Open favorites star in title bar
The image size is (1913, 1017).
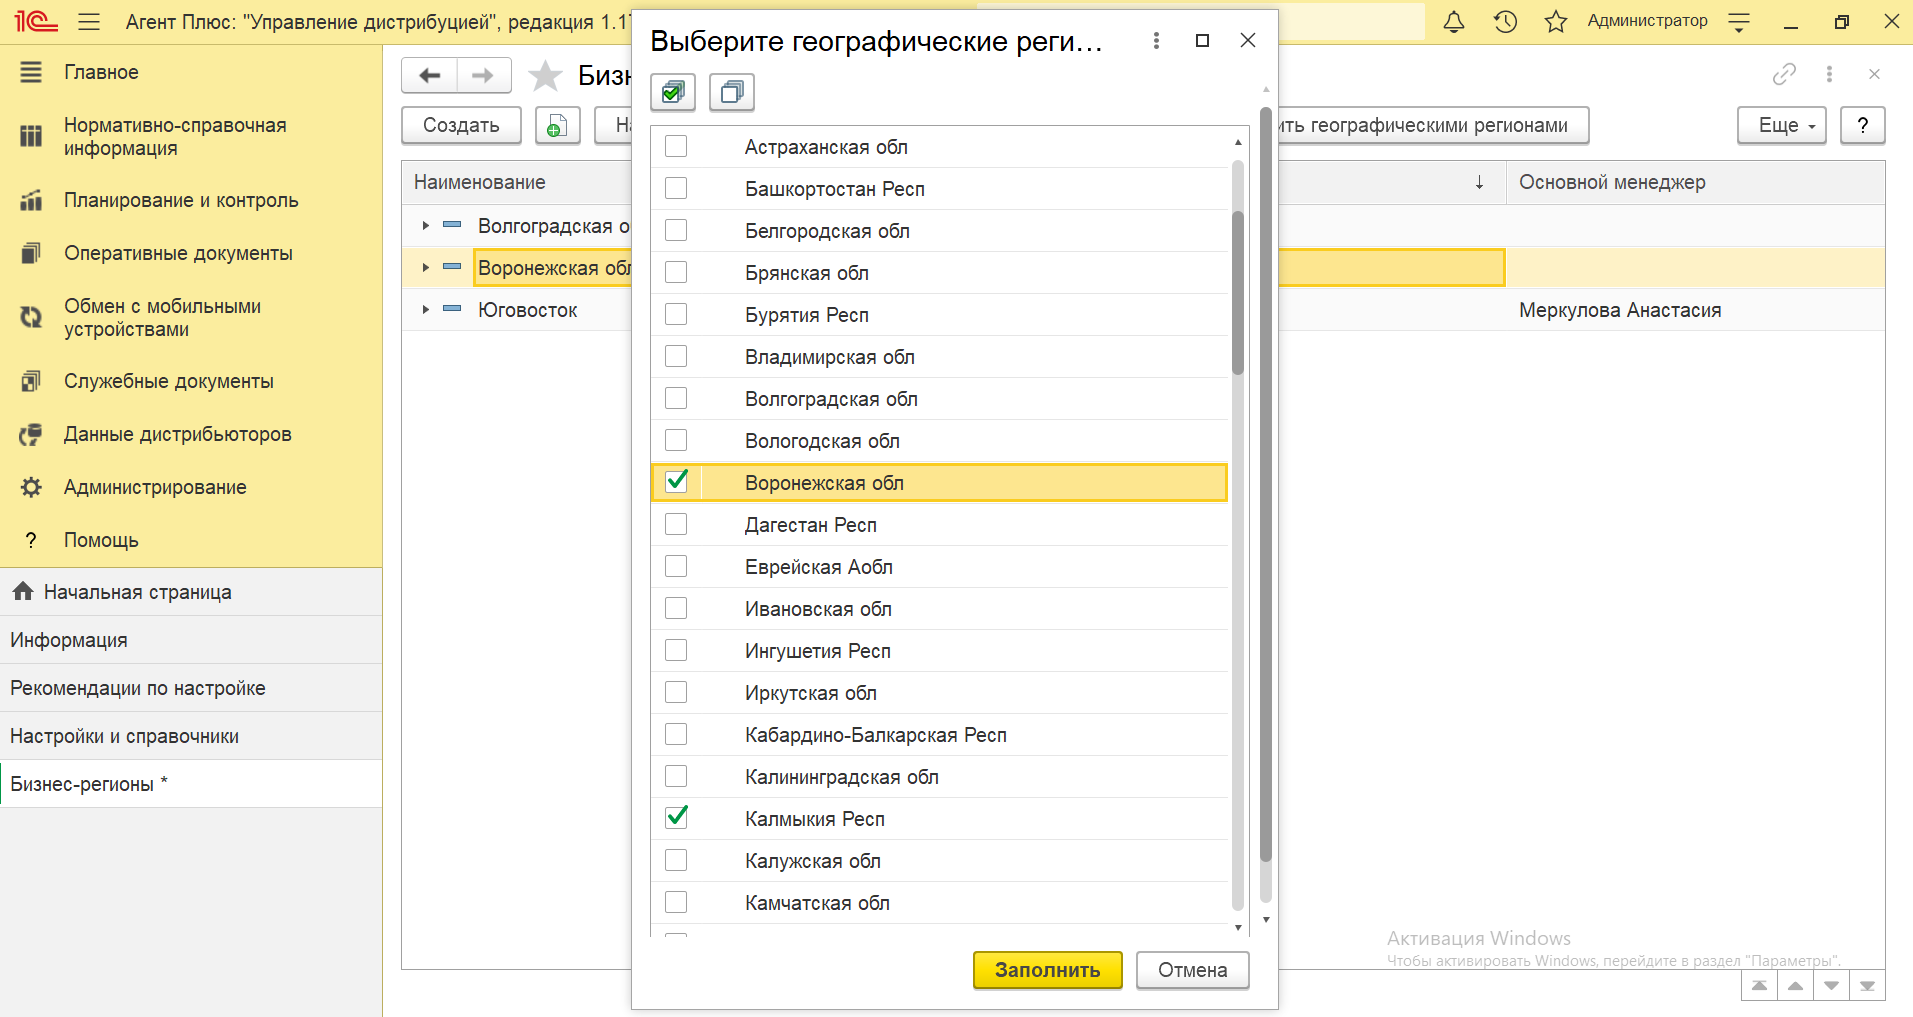1555,22
